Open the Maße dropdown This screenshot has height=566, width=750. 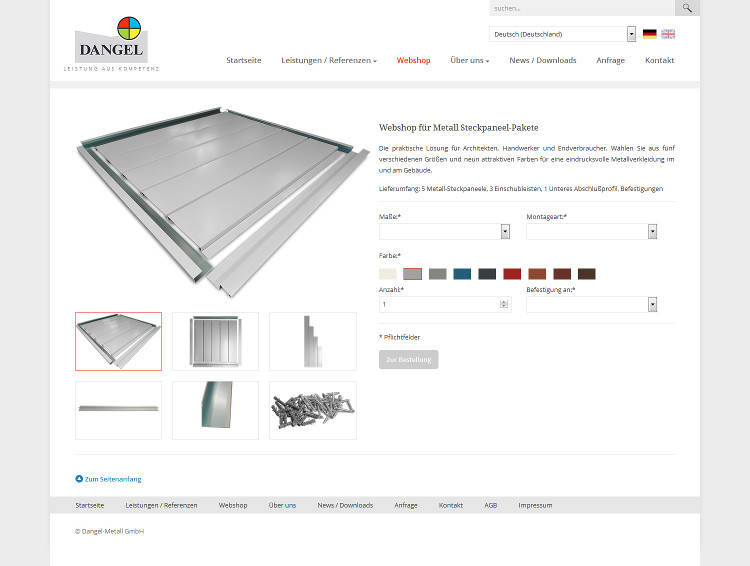pyautogui.click(x=444, y=232)
